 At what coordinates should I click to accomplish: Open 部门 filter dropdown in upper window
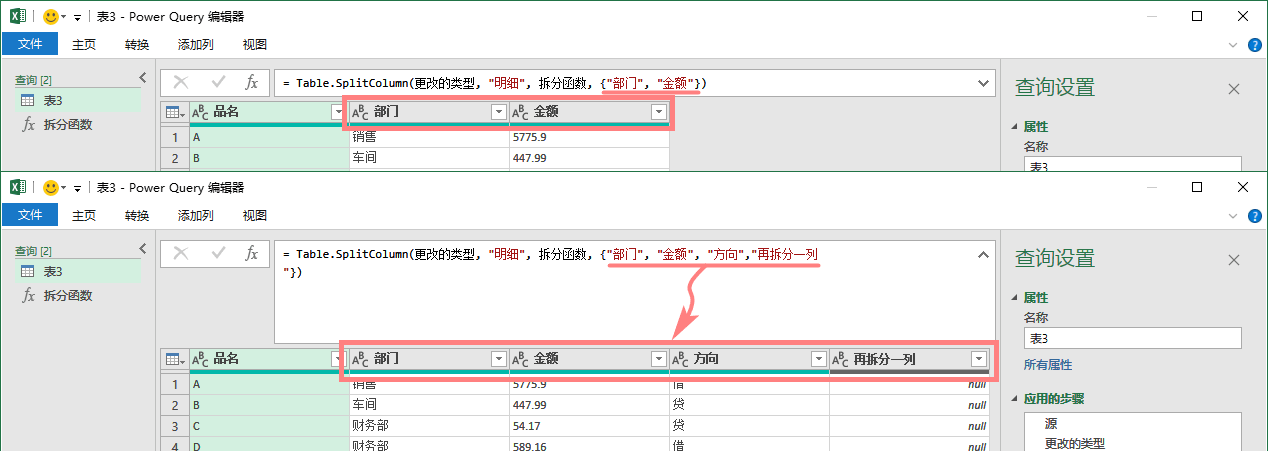click(x=499, y=112)
